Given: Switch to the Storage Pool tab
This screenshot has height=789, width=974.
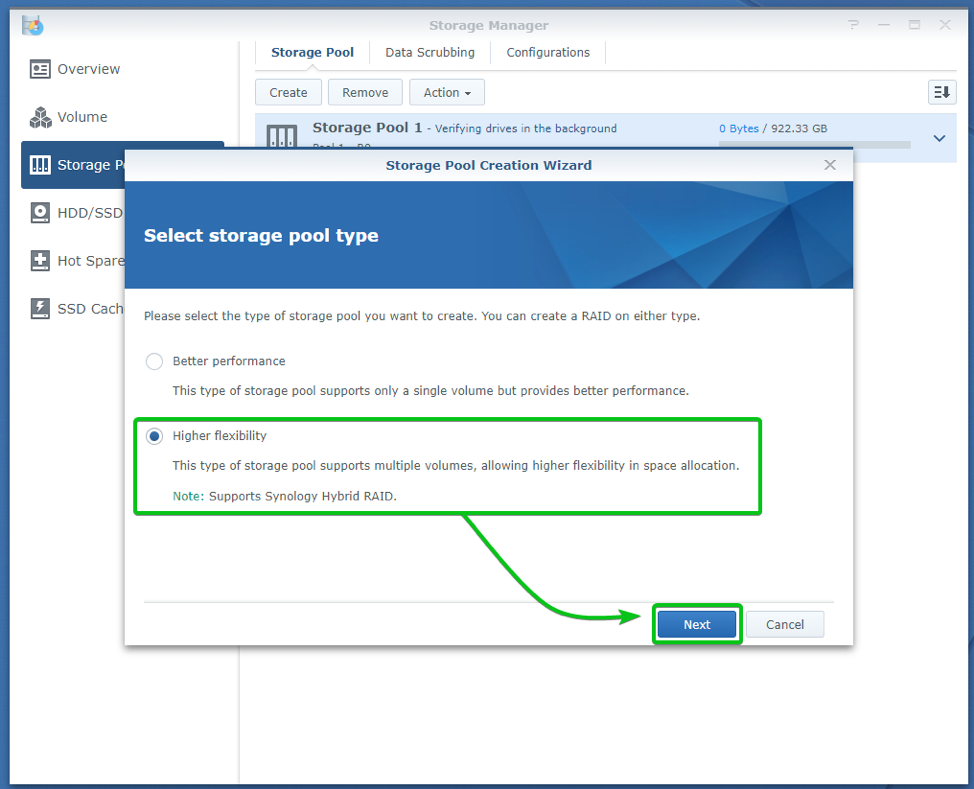Looking at the screenshot, I should [312, 52].
